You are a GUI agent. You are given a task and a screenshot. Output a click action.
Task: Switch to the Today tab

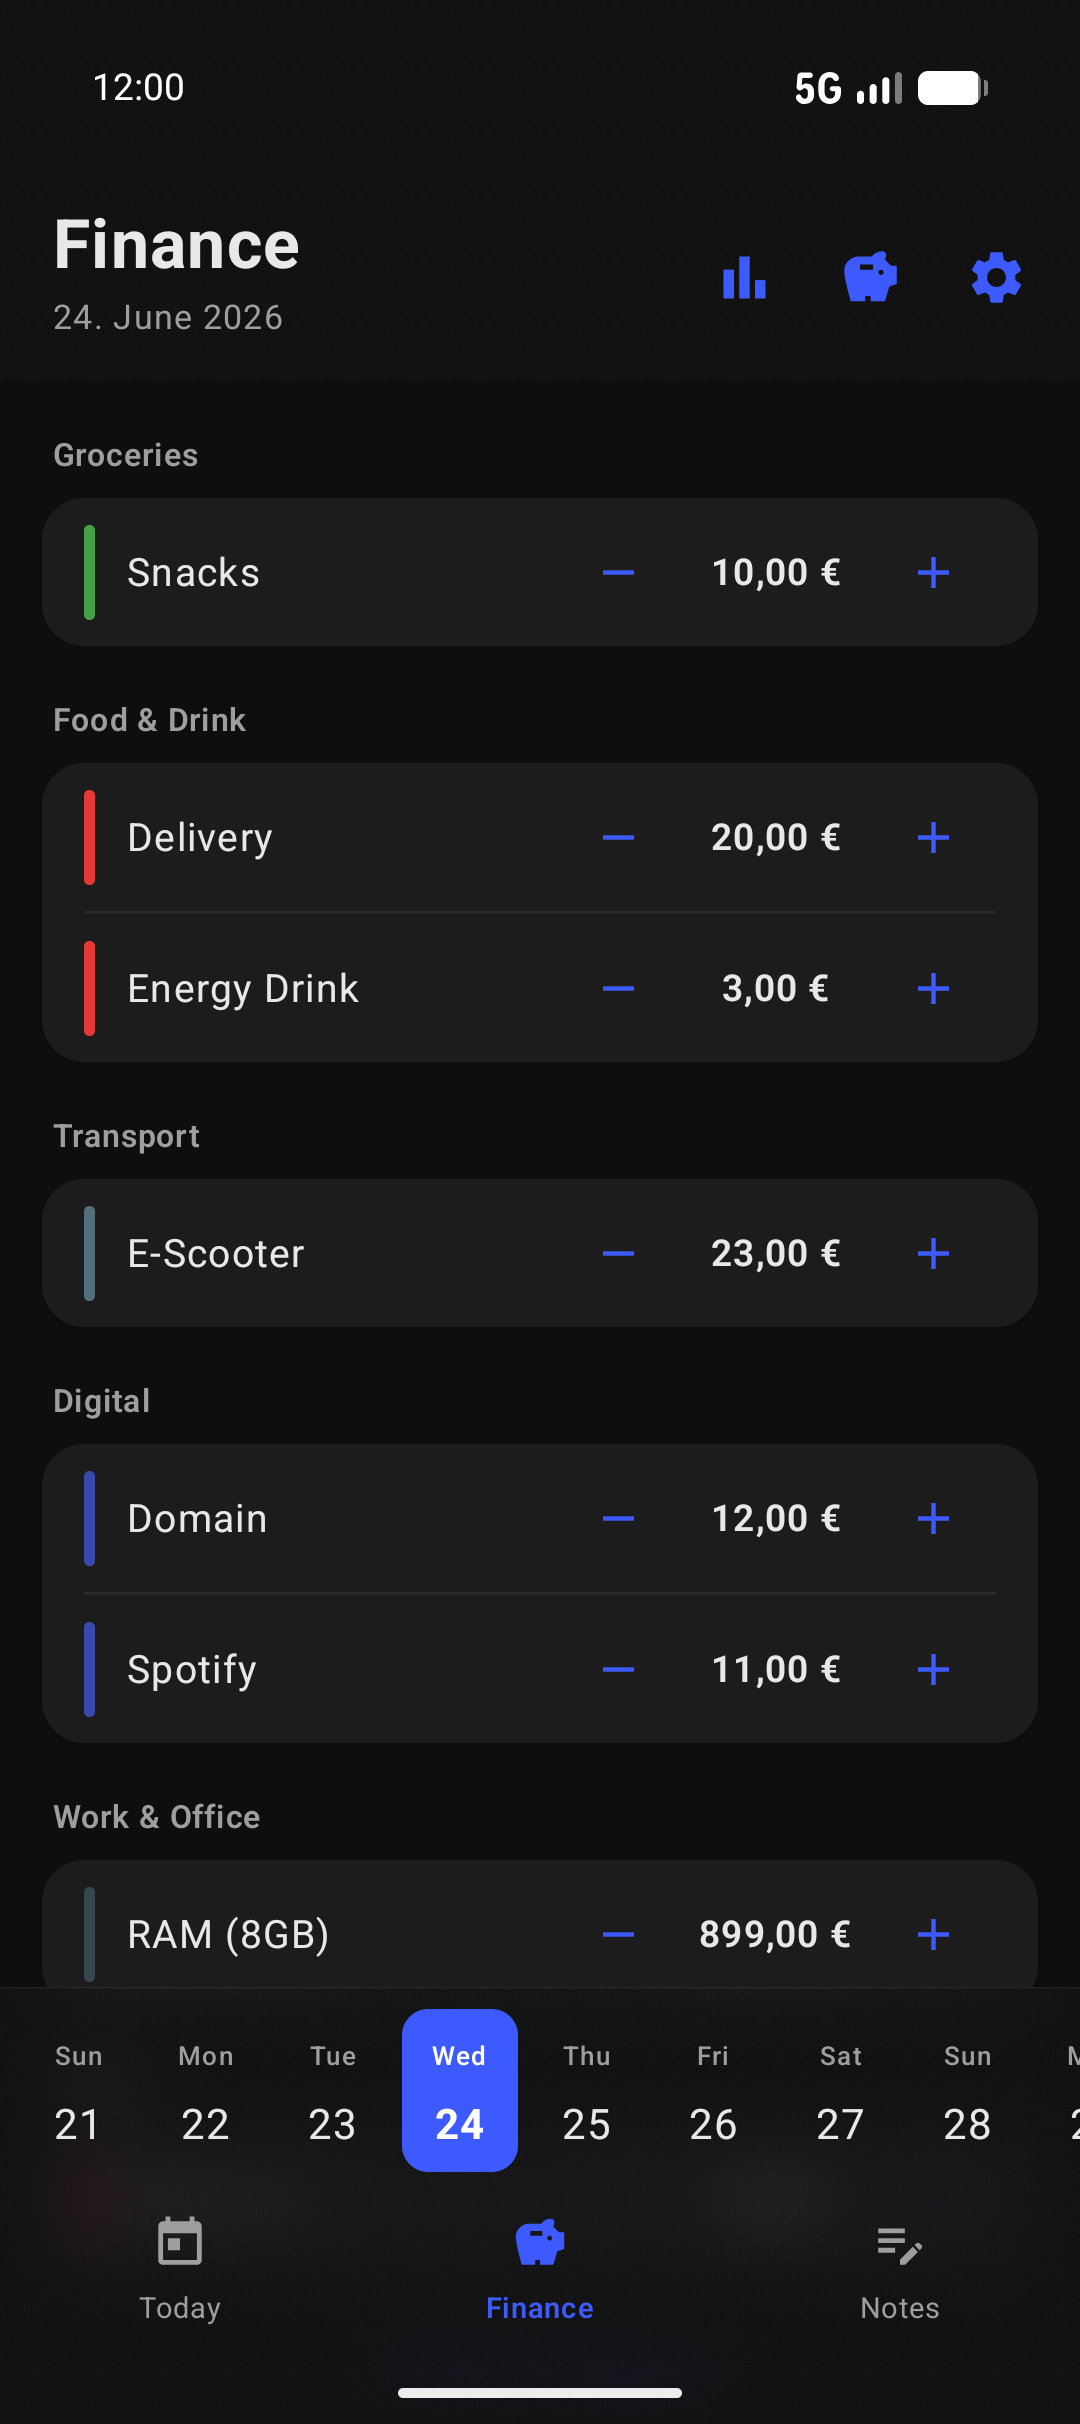click(180, 2270)
